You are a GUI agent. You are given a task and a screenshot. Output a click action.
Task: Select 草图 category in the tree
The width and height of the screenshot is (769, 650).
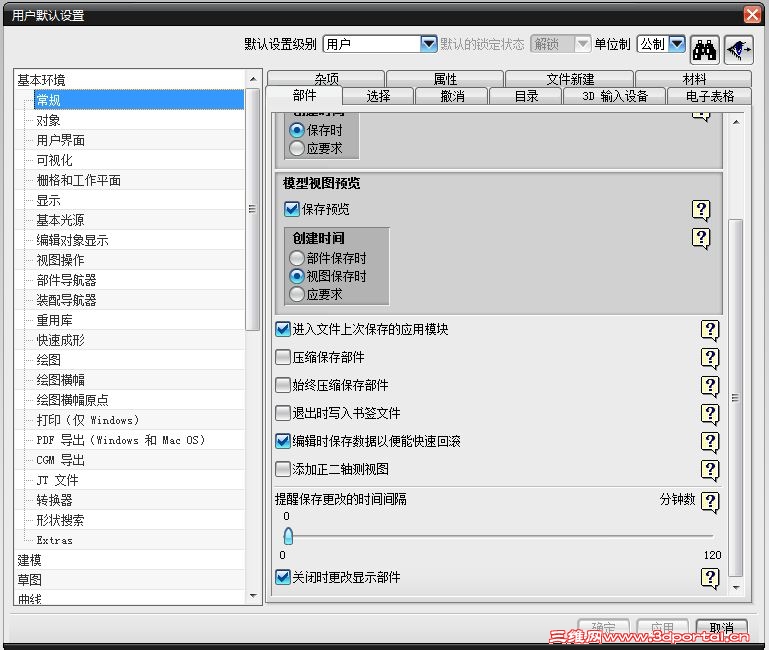pyautogui.click(x=29, y=580)
